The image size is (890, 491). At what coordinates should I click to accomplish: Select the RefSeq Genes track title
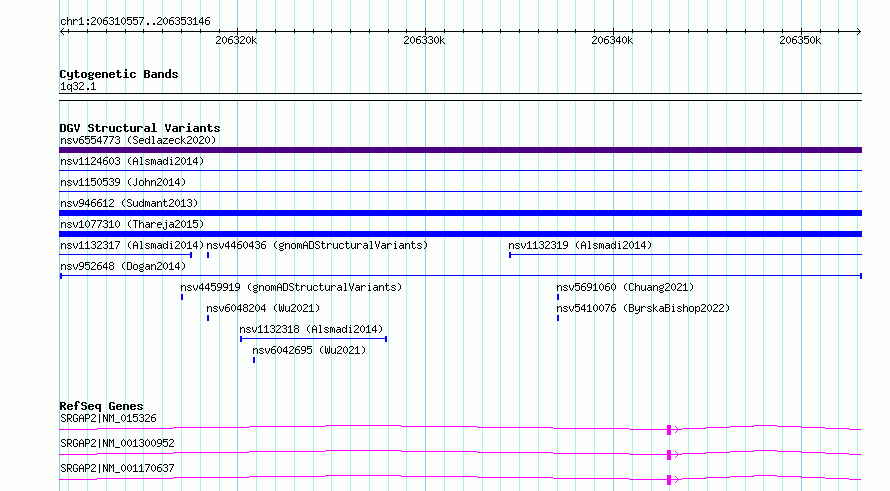click(x=101, y=406)
